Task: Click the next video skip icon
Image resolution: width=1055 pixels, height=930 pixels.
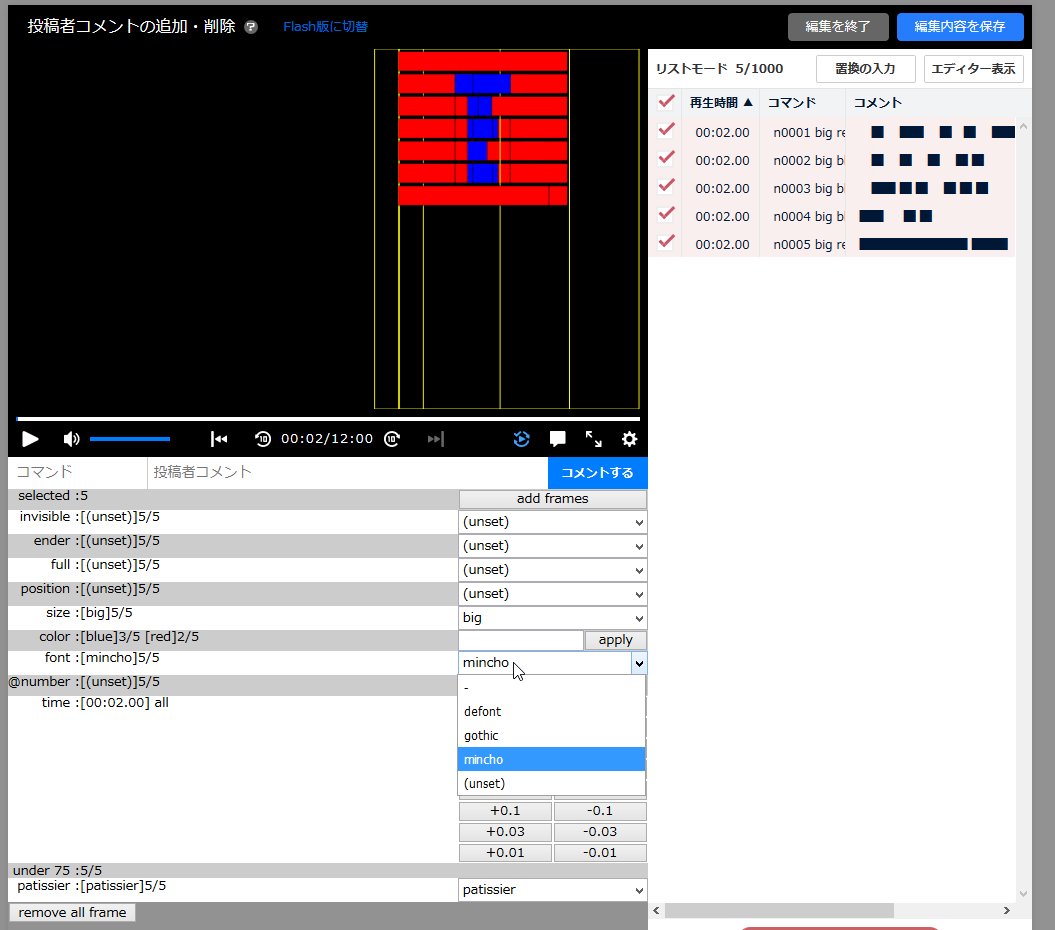Action: tap(436, 439)
